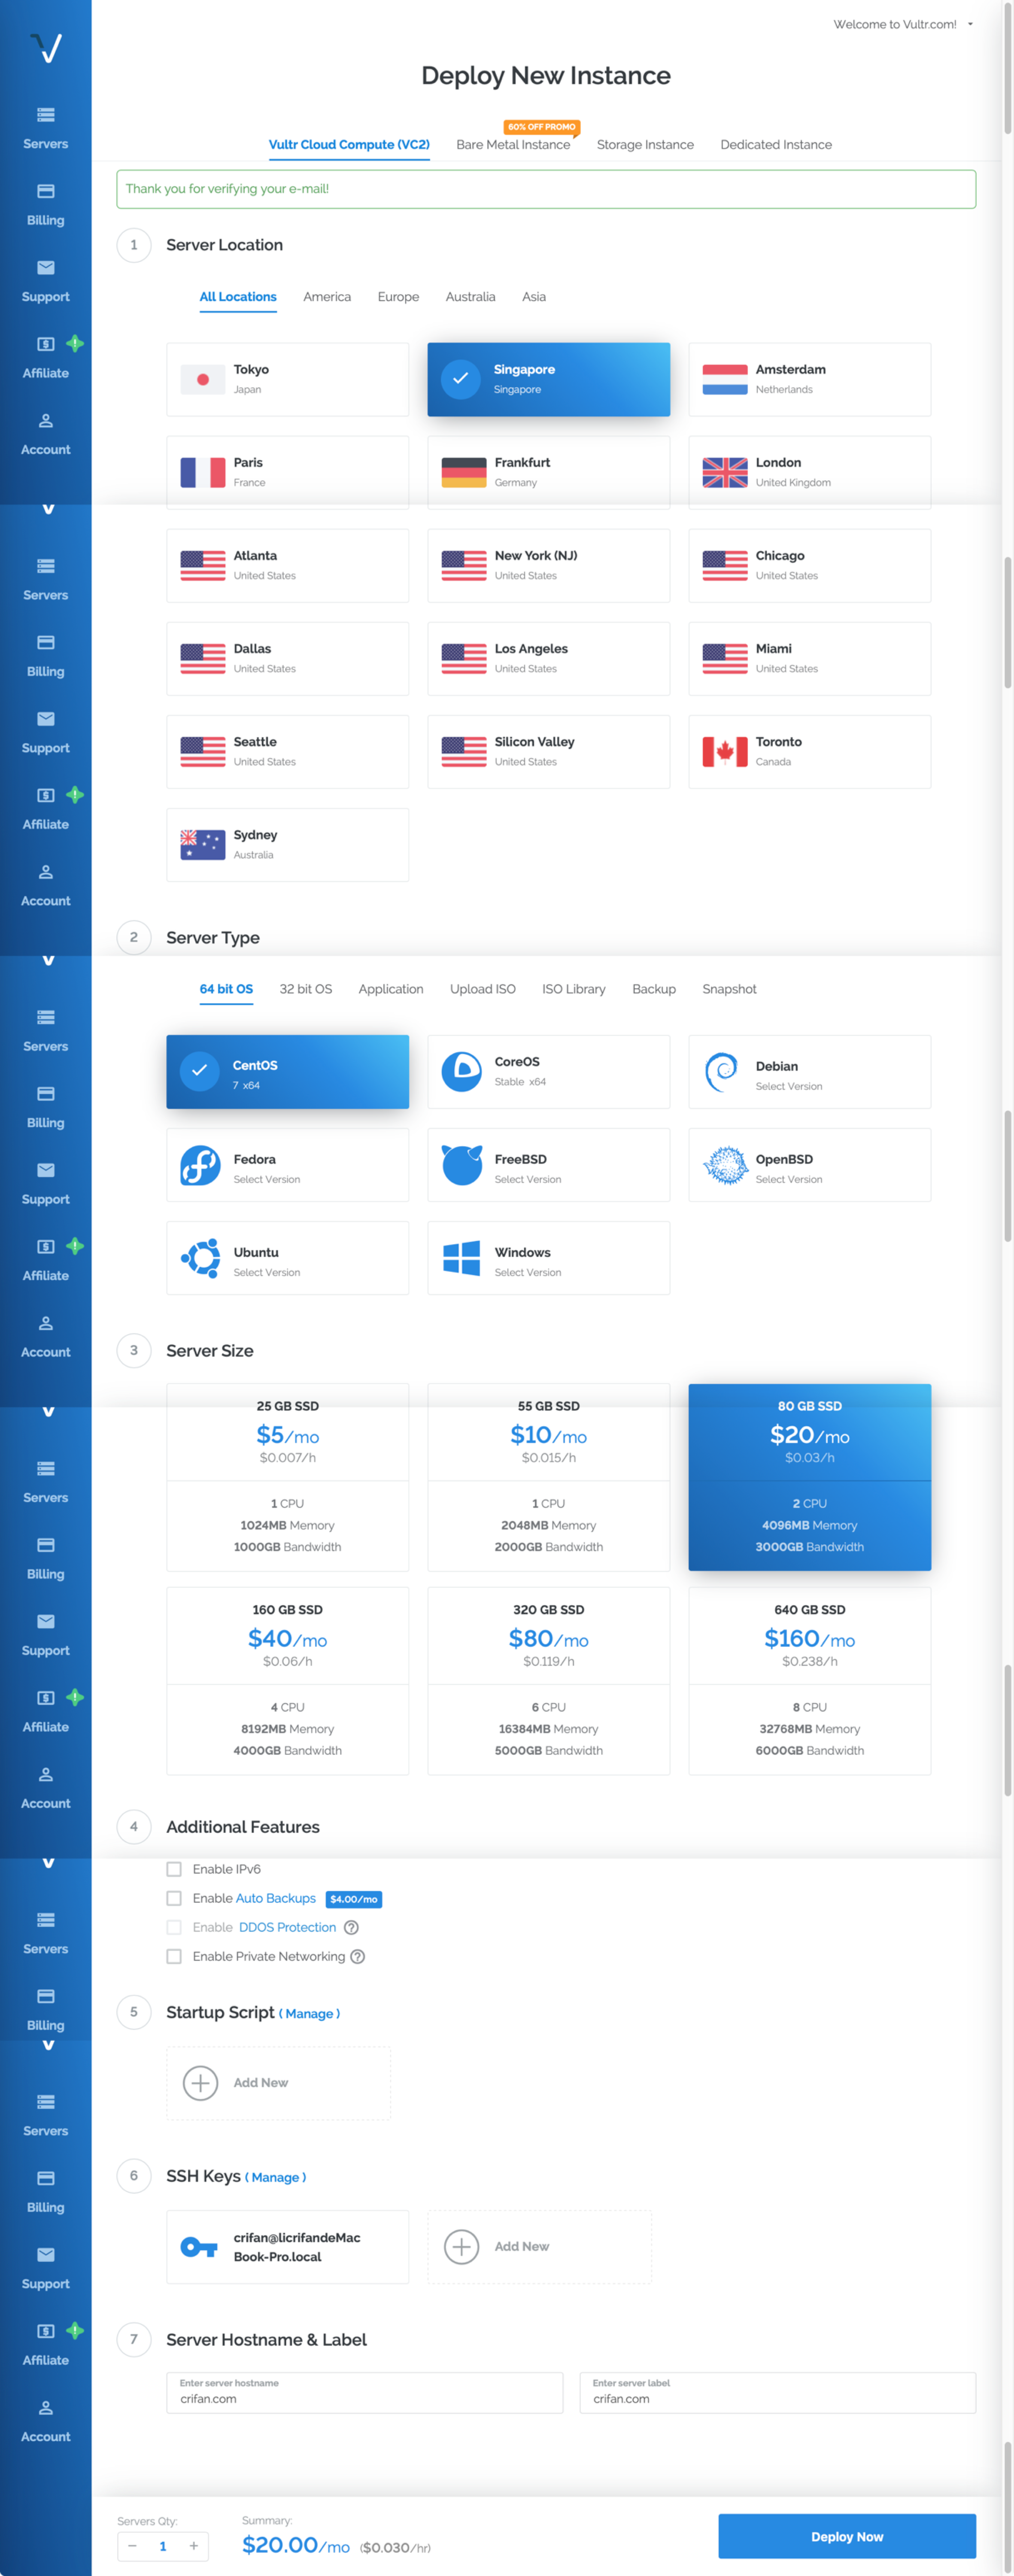Screen dimensions: 1014x2576
Task: Switch to Bare Metal Instance tab
Action: coord(512,145)
